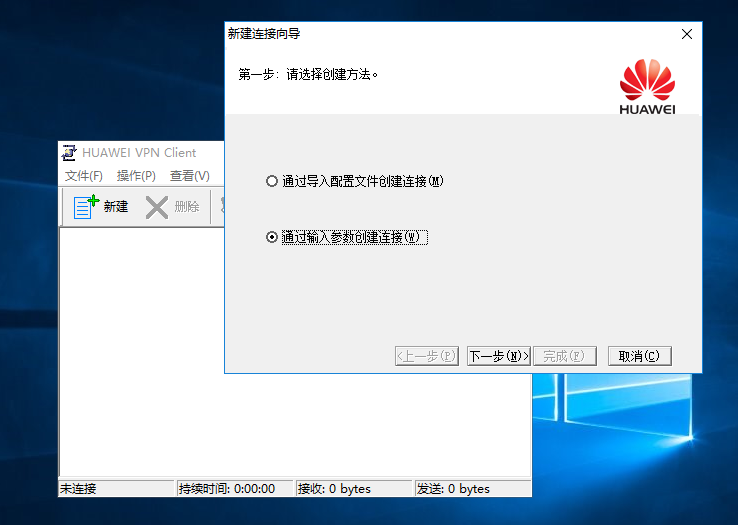Open the 文件(F) menu in VPN Client
Viewport: 738px width, 525px height.
click(84, 176)
